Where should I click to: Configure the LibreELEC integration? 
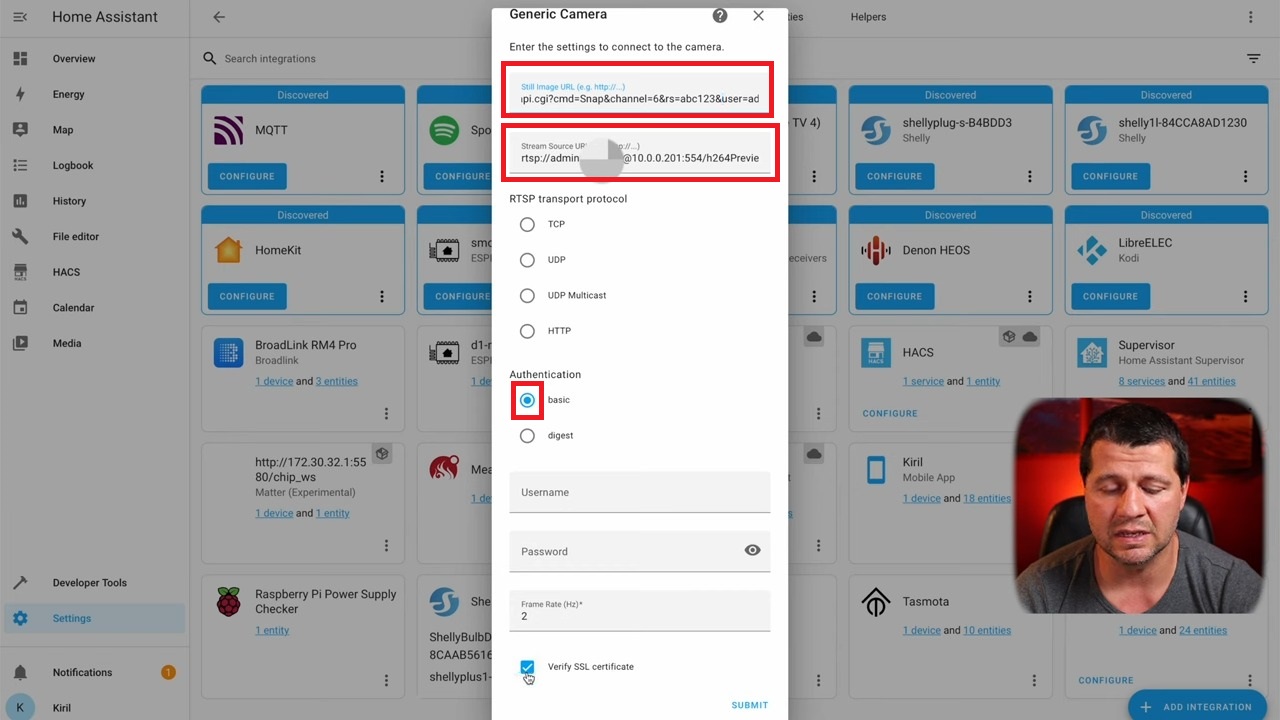pyautogui.click(x=1110, y=296)
